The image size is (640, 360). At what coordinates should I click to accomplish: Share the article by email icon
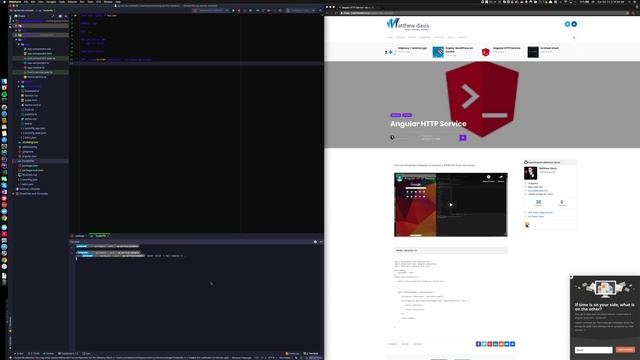point(507,344)
